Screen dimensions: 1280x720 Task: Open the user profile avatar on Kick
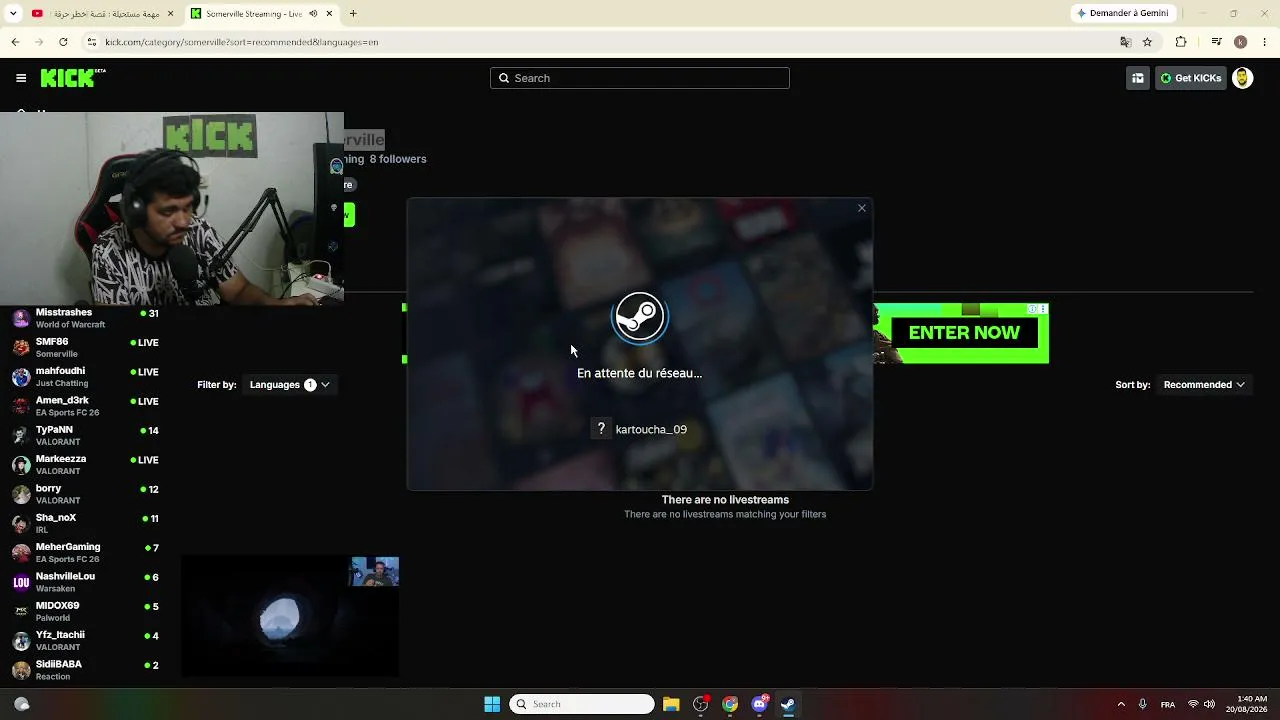[1242, 78]
